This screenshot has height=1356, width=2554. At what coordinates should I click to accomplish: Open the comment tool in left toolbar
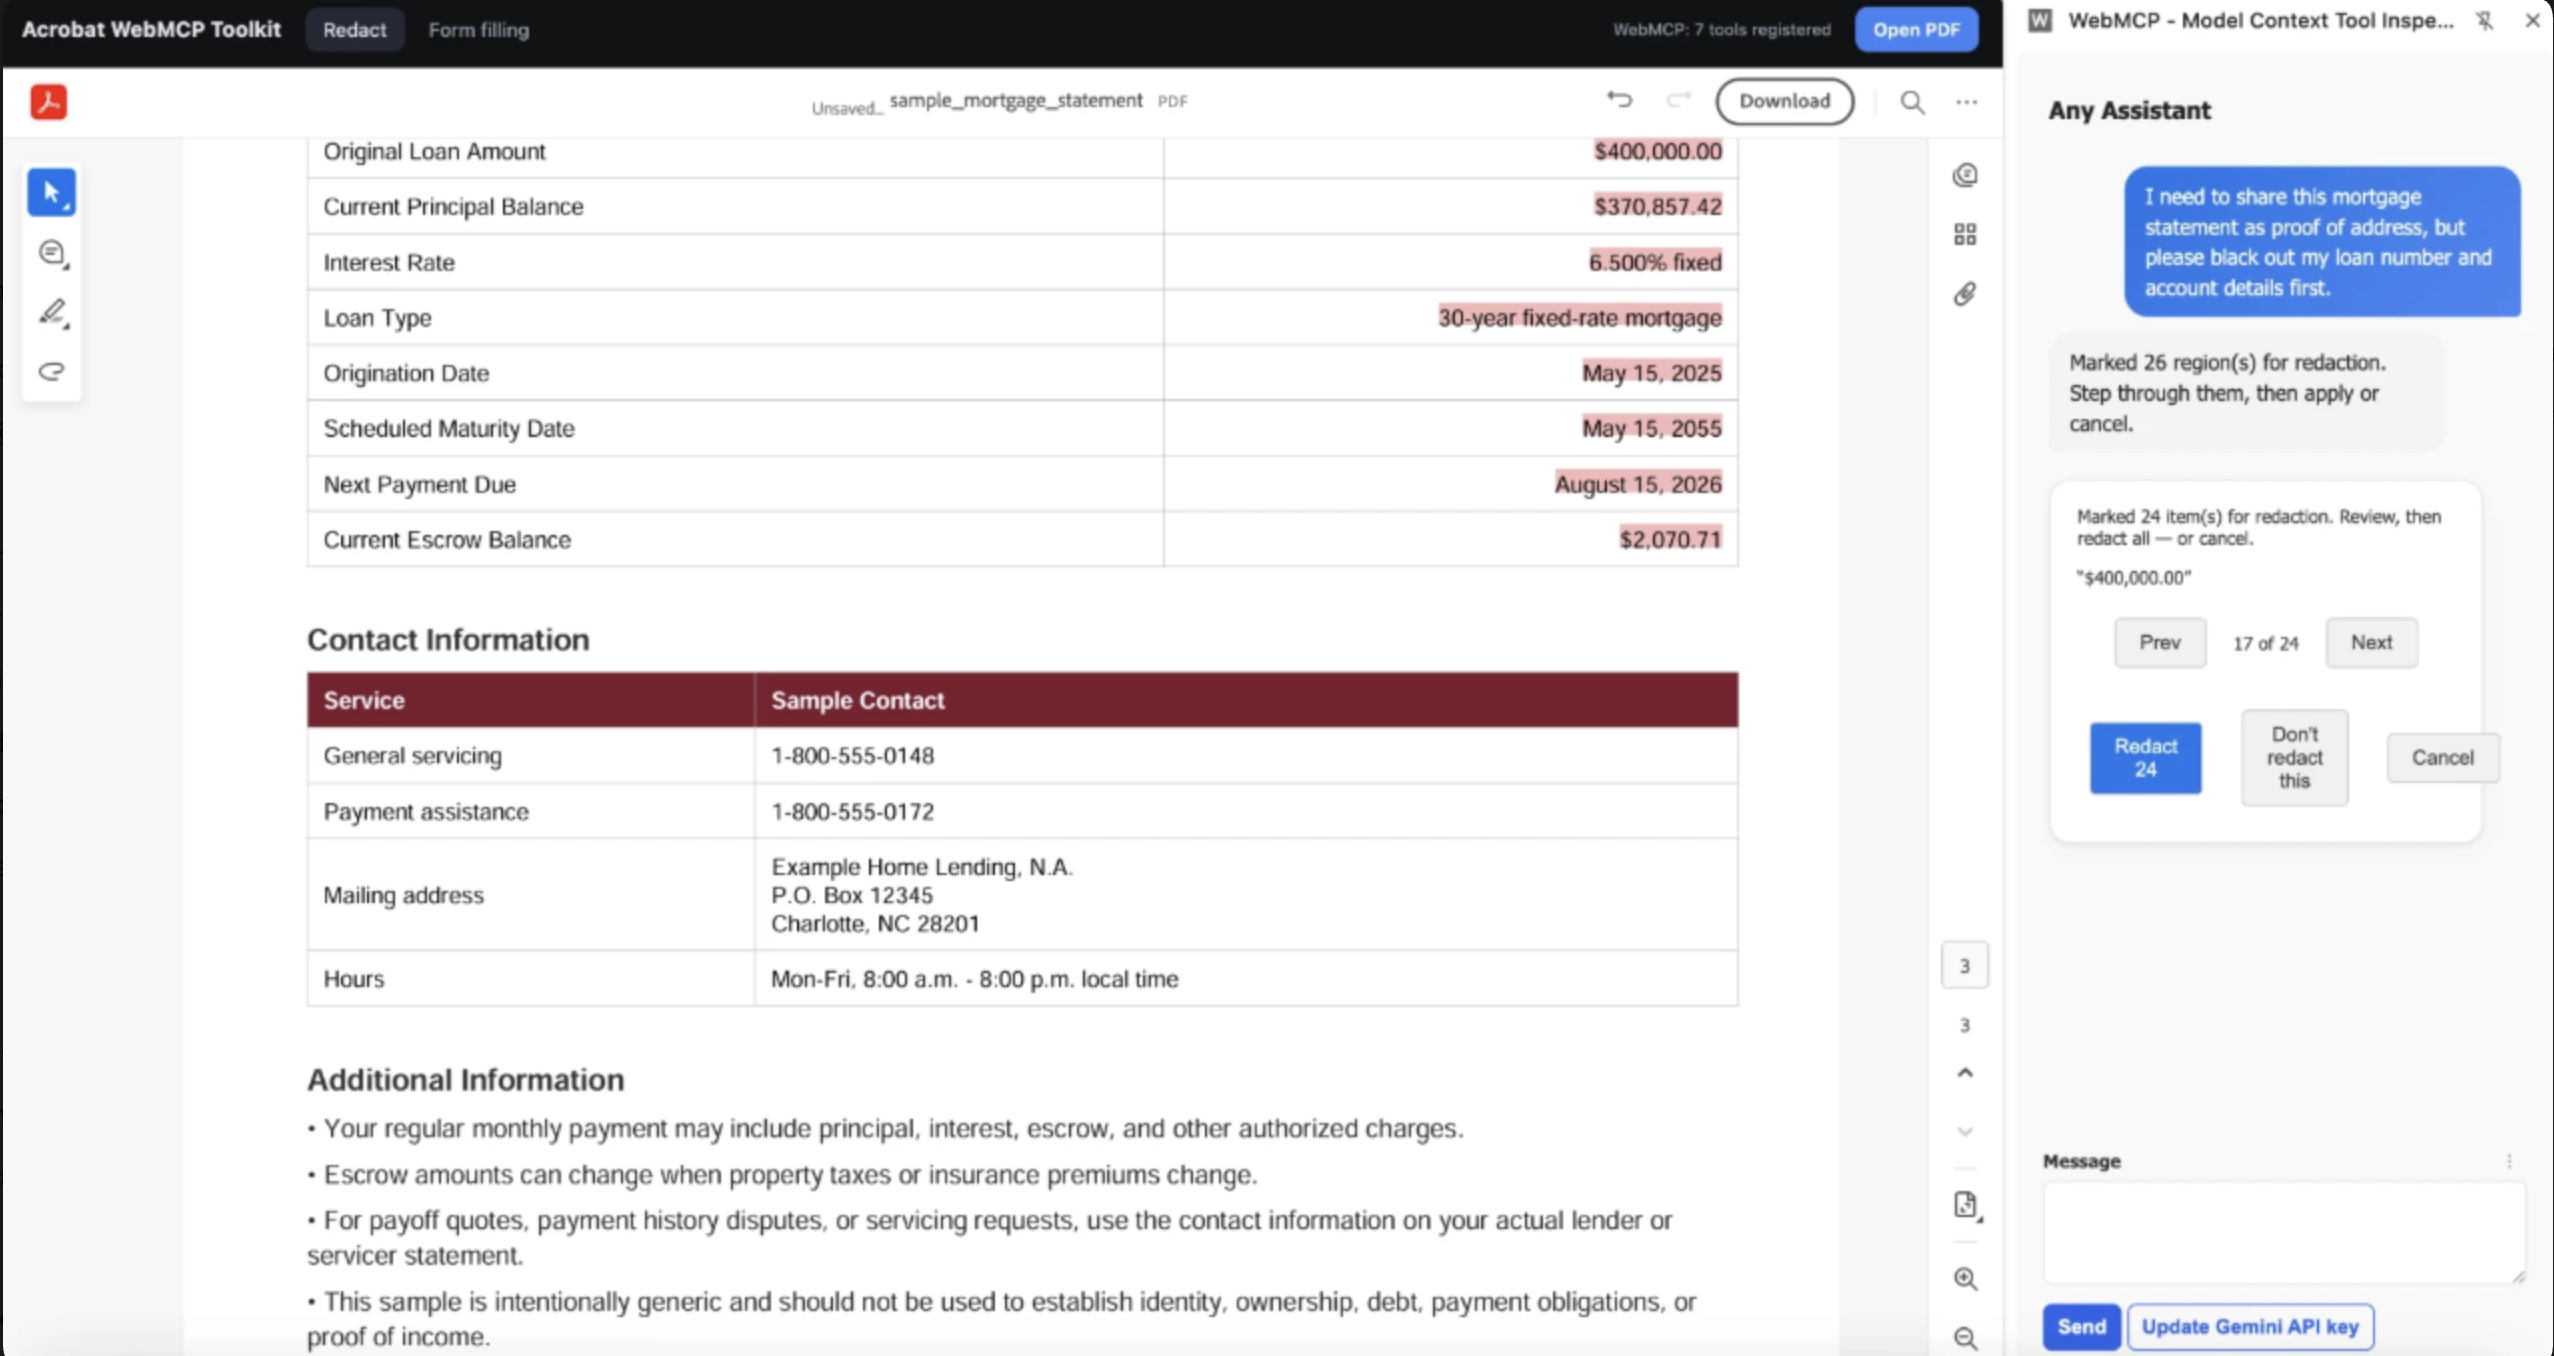(52, 253)
